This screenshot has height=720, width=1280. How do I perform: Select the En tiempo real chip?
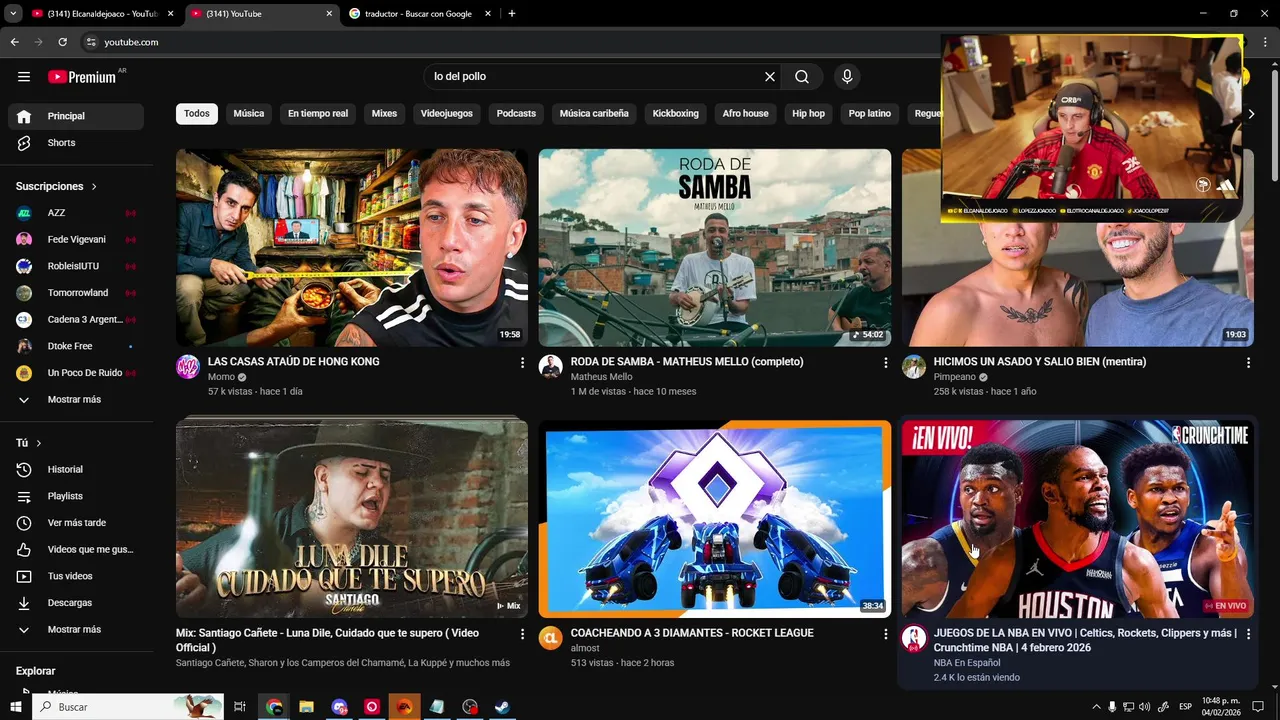(x=318, y=114)
